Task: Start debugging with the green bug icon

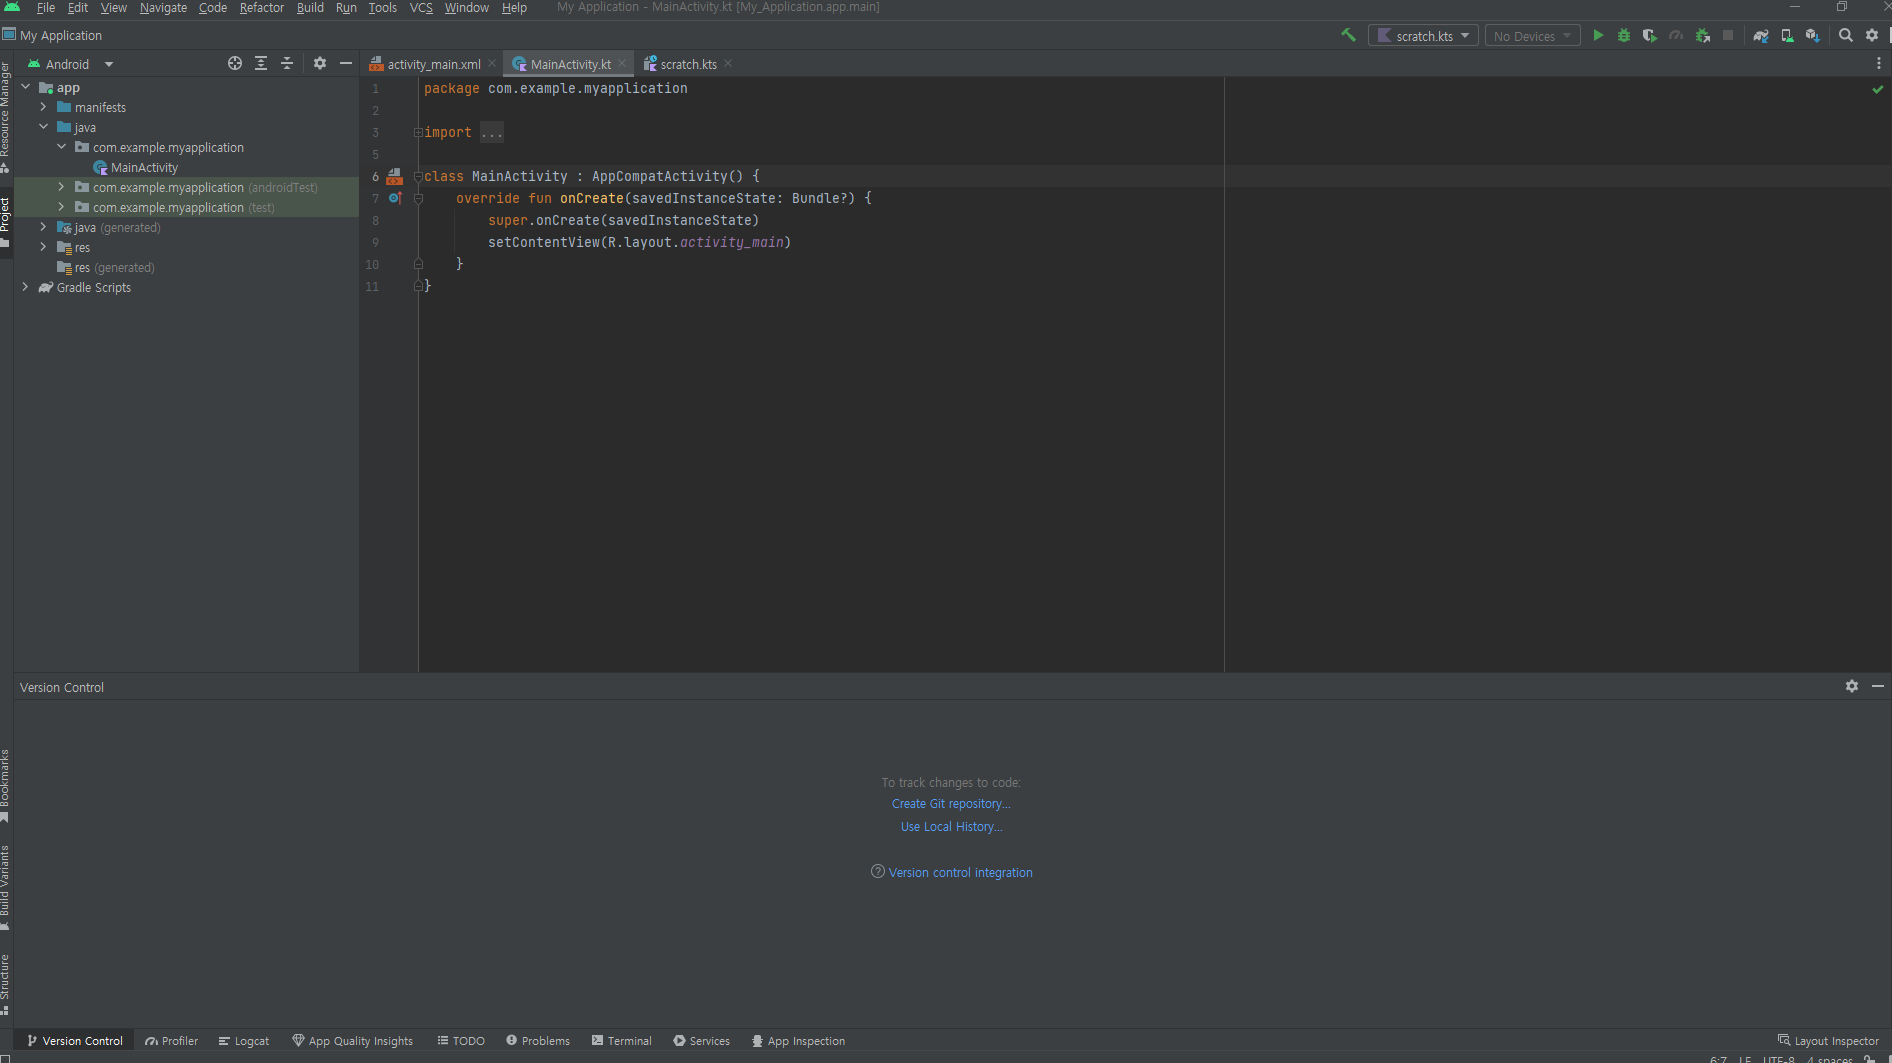Action: [1624, 35]
